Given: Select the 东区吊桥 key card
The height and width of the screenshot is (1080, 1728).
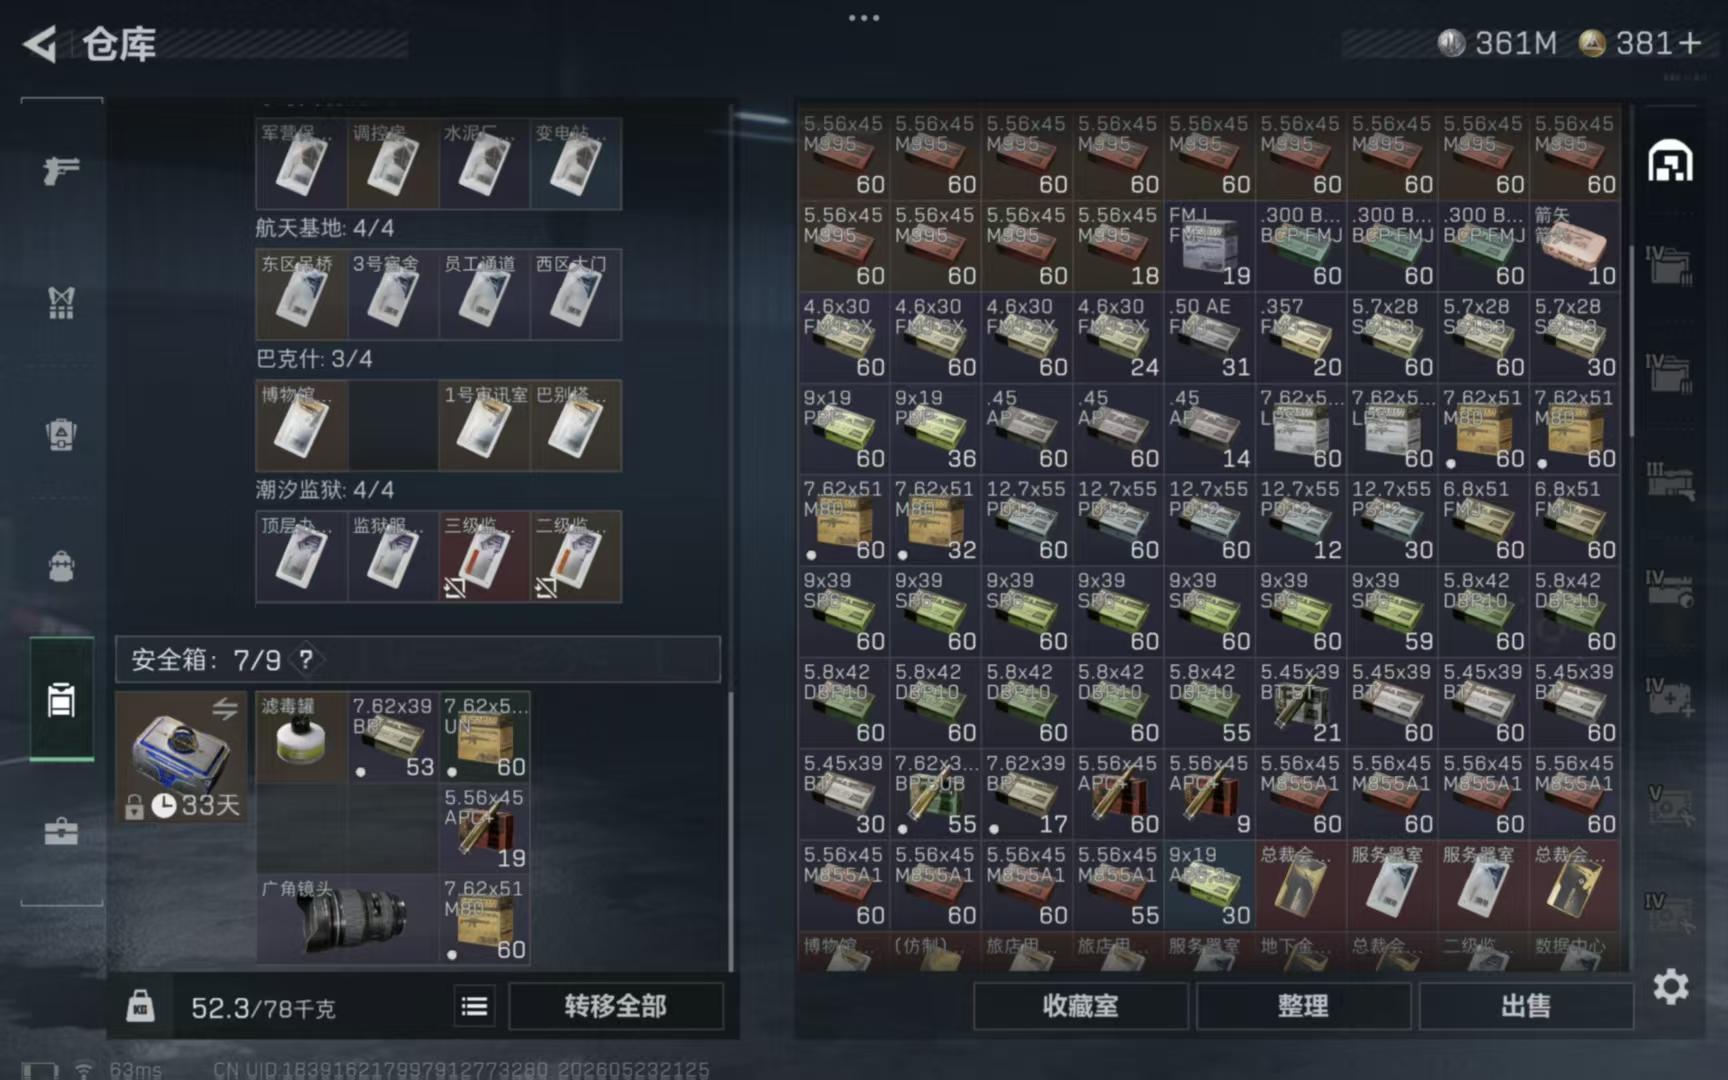Looking at the screenshot, I should tap(301, 295).
